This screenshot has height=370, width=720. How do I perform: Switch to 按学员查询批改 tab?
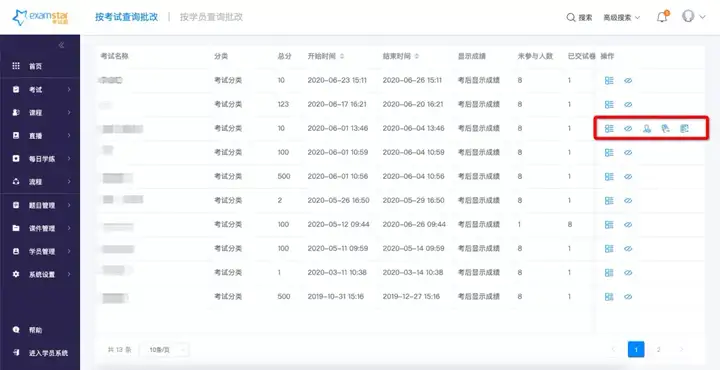(x=211, y=17)
